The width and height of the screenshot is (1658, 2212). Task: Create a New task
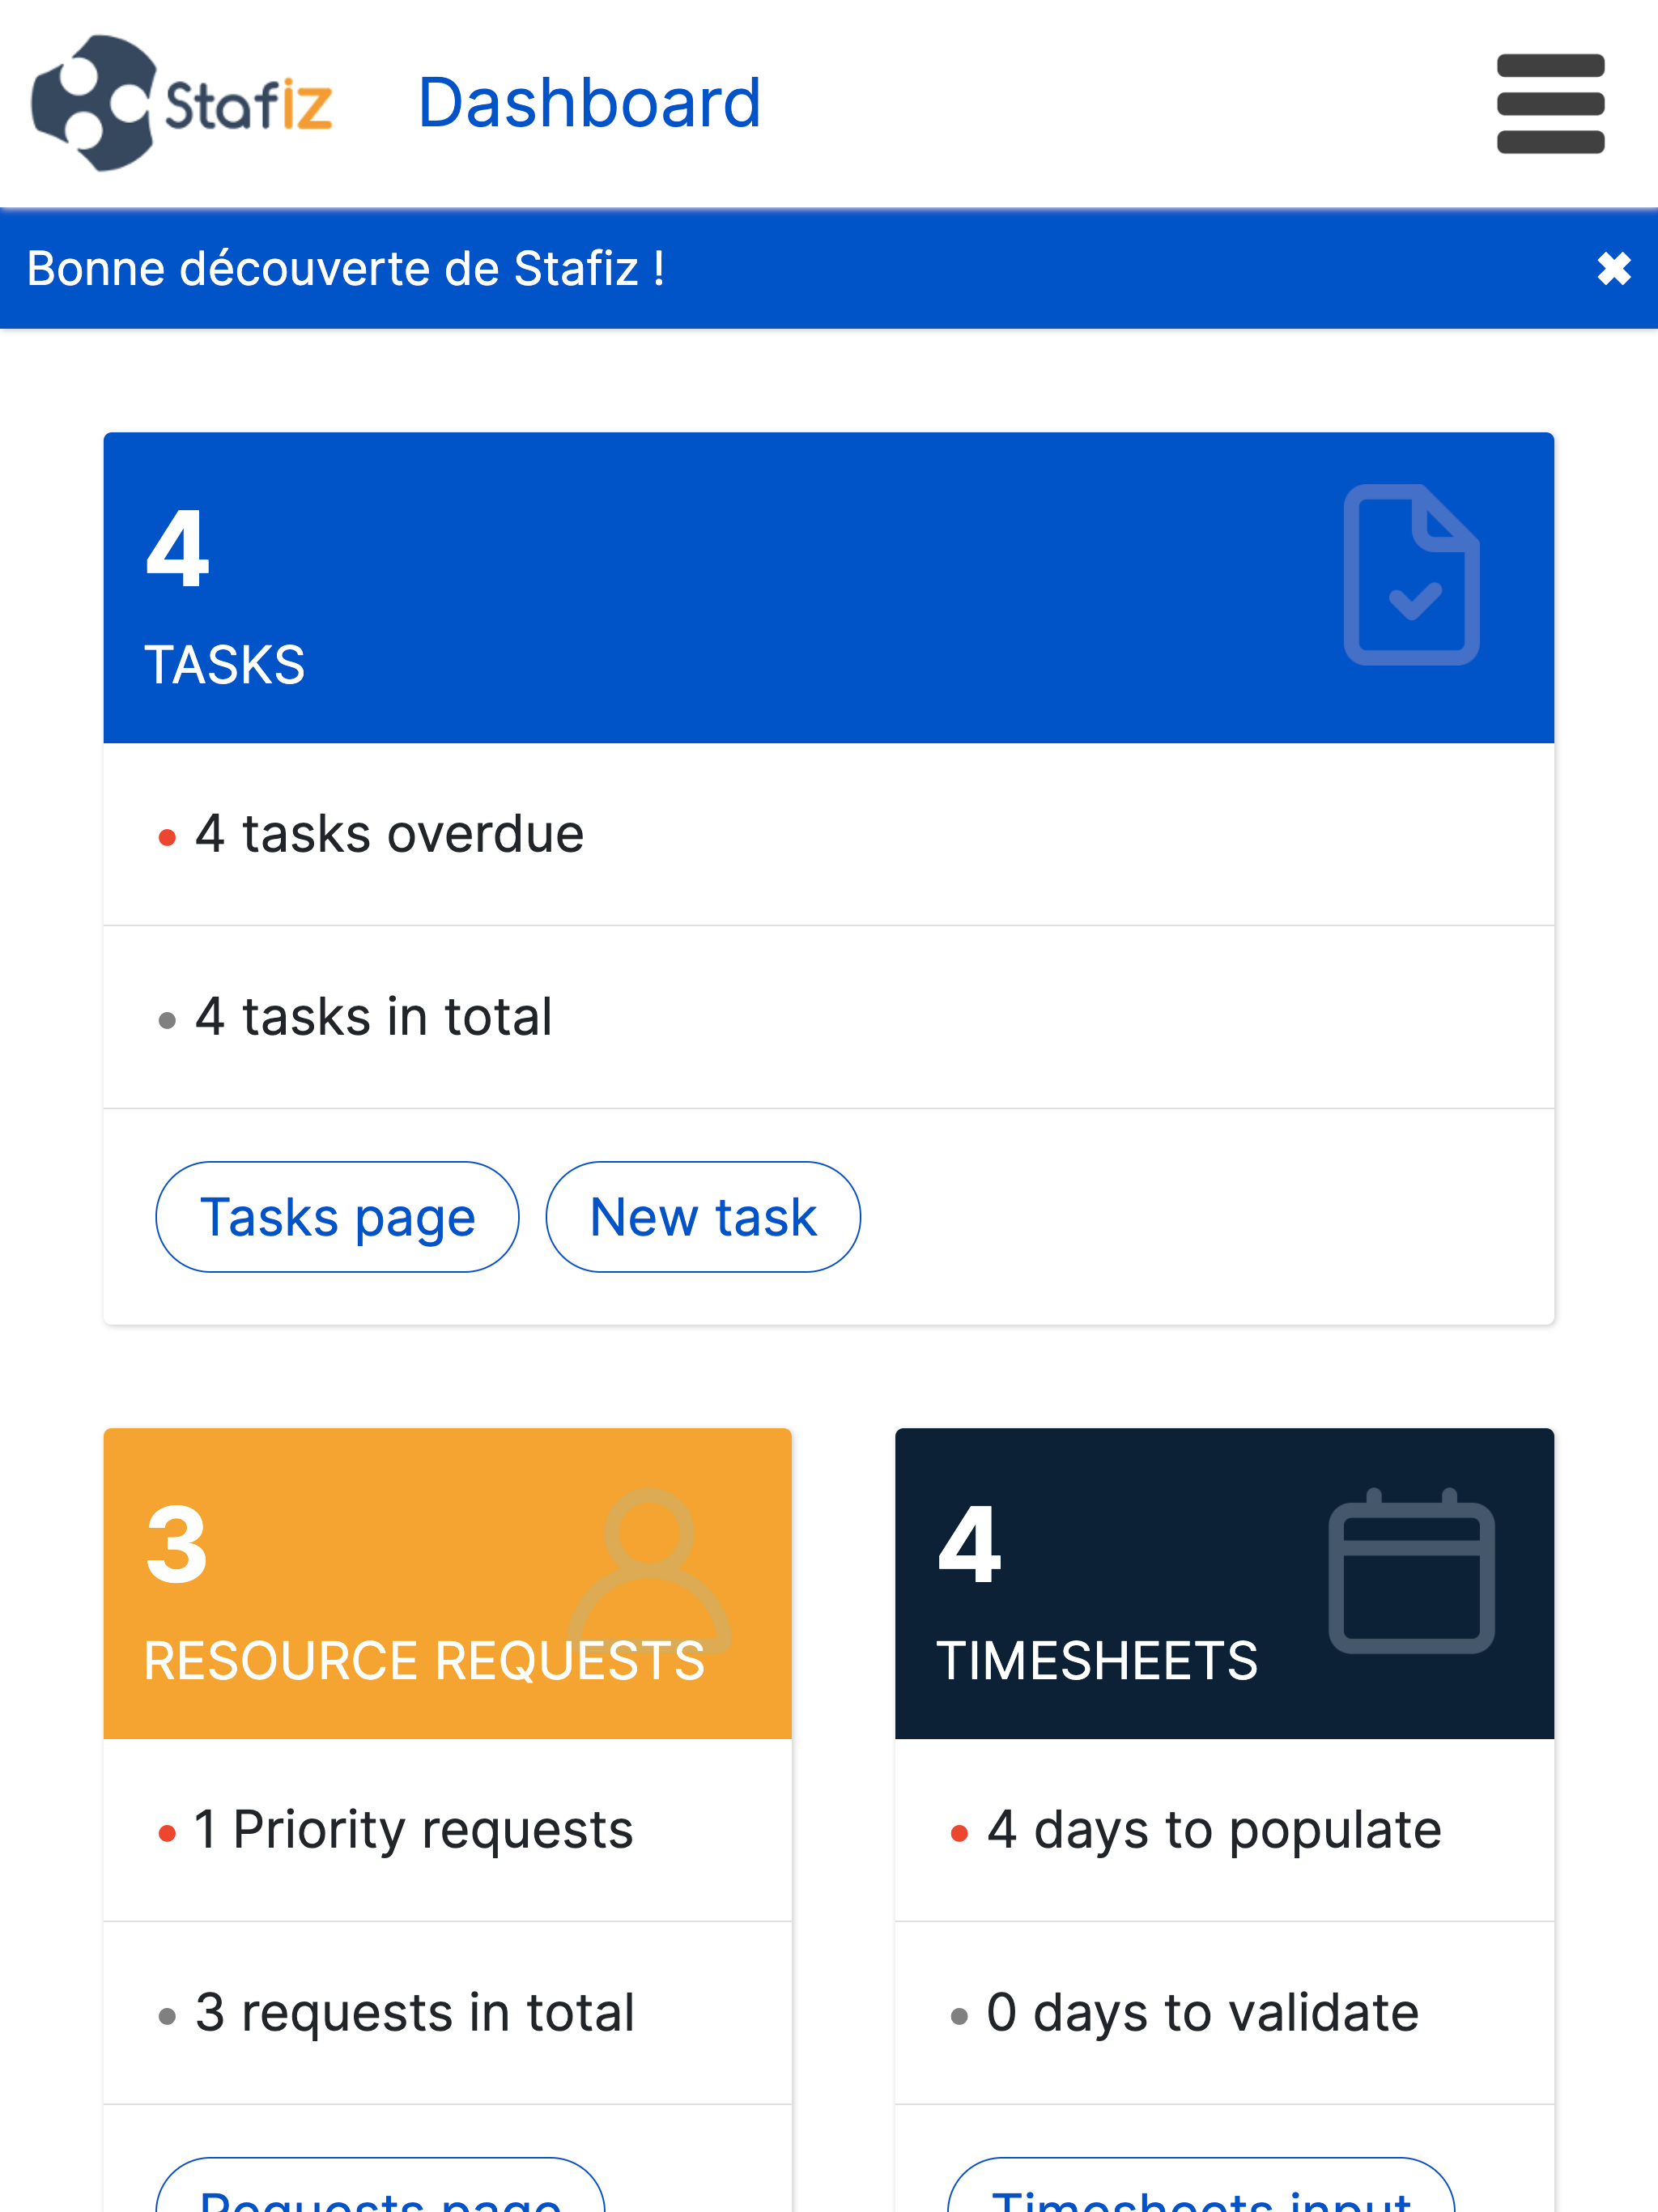(703, 1217)
